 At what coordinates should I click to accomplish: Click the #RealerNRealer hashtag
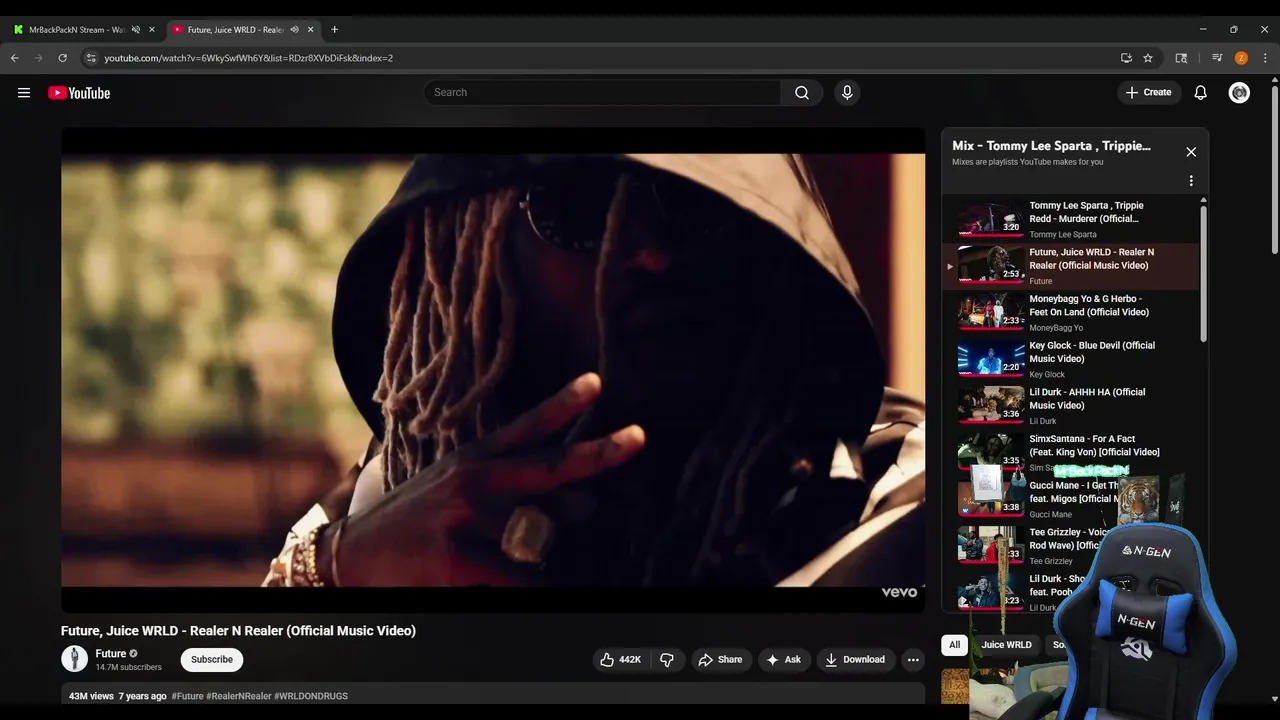(x=239, y=696)
